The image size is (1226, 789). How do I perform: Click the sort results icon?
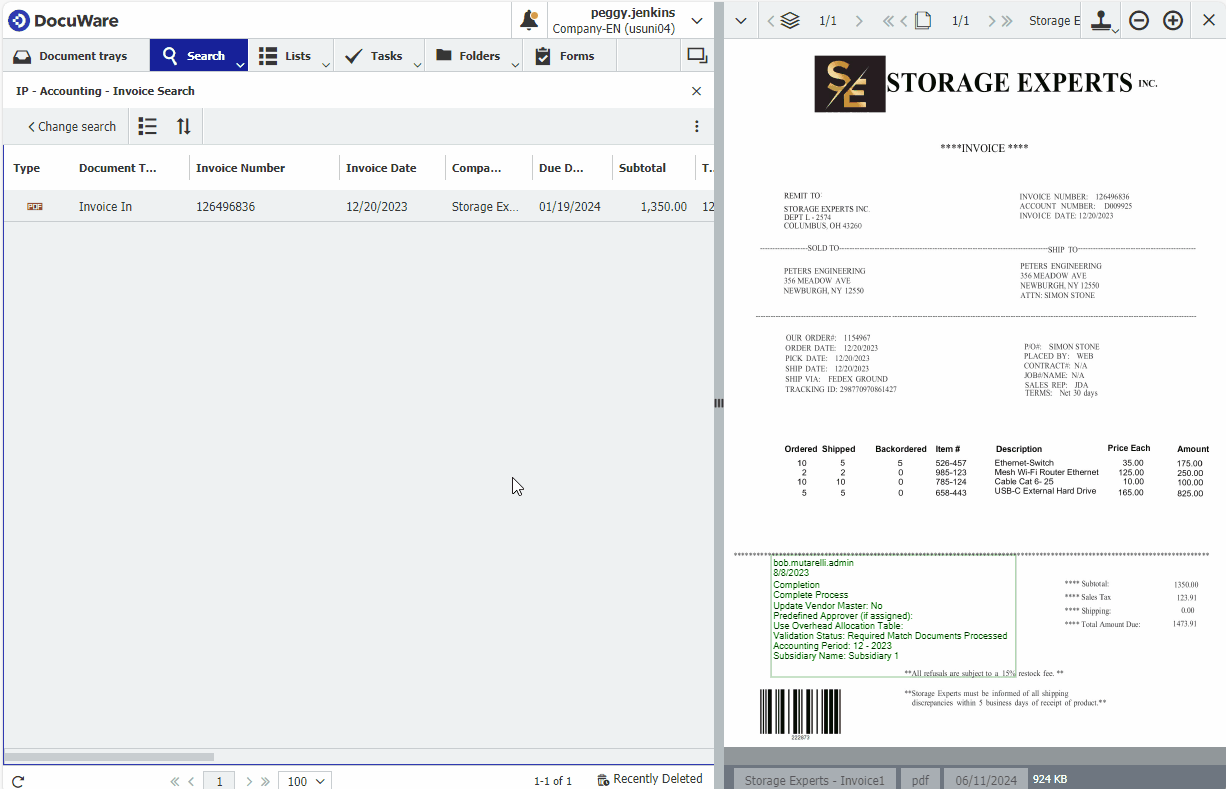click(183, 127)
